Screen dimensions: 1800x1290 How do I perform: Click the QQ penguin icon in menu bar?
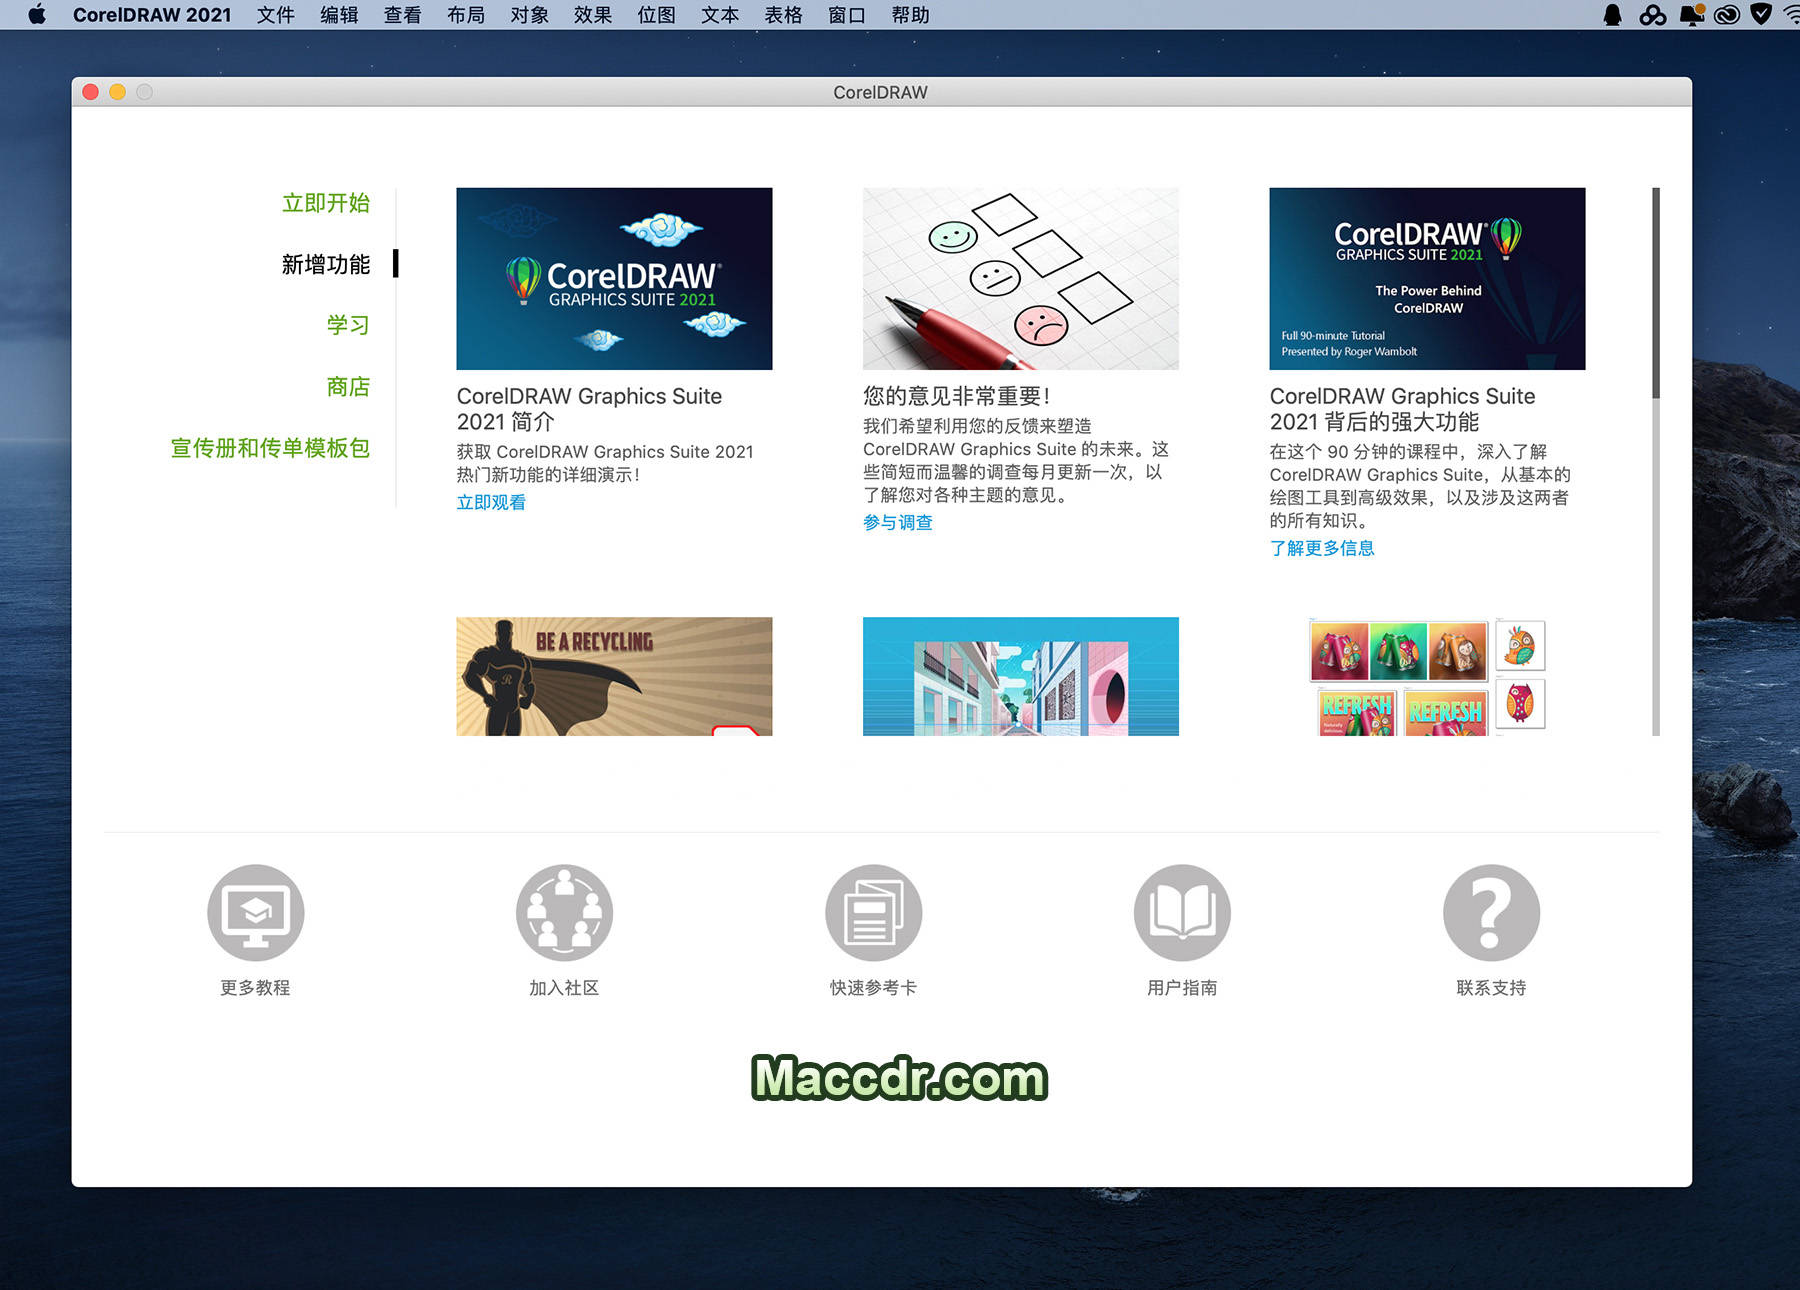coord(1612,14)
